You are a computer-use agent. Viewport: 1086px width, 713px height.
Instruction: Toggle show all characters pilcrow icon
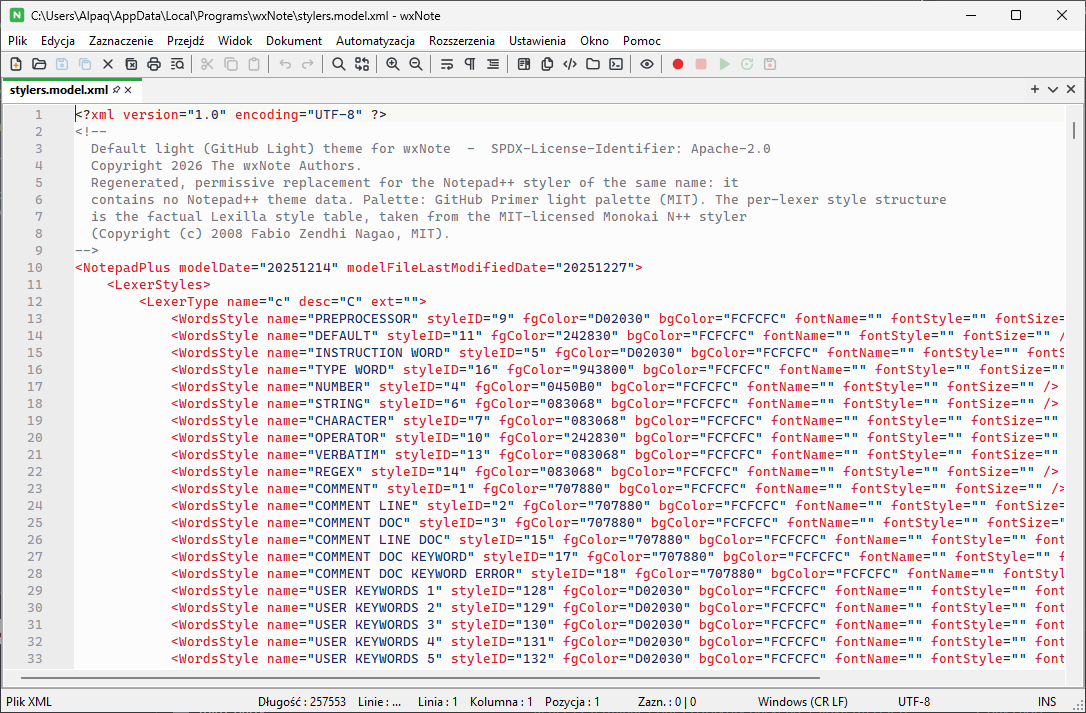click(470, 64)
